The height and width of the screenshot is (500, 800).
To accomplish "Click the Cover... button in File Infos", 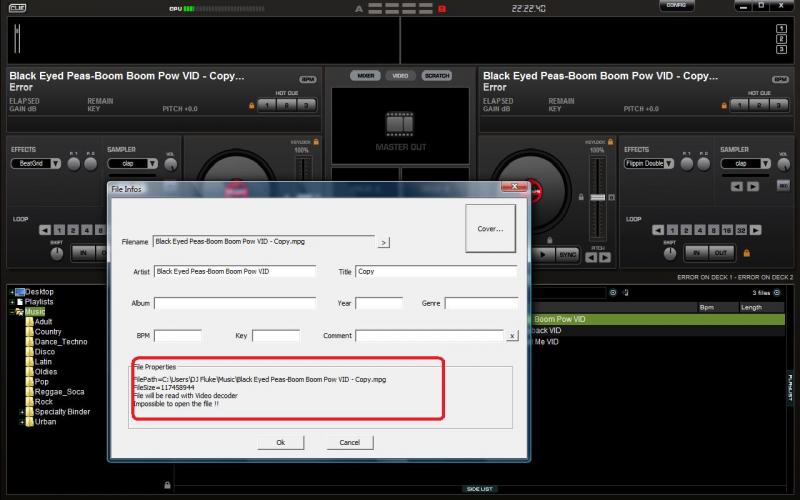I will pos(490,229).
